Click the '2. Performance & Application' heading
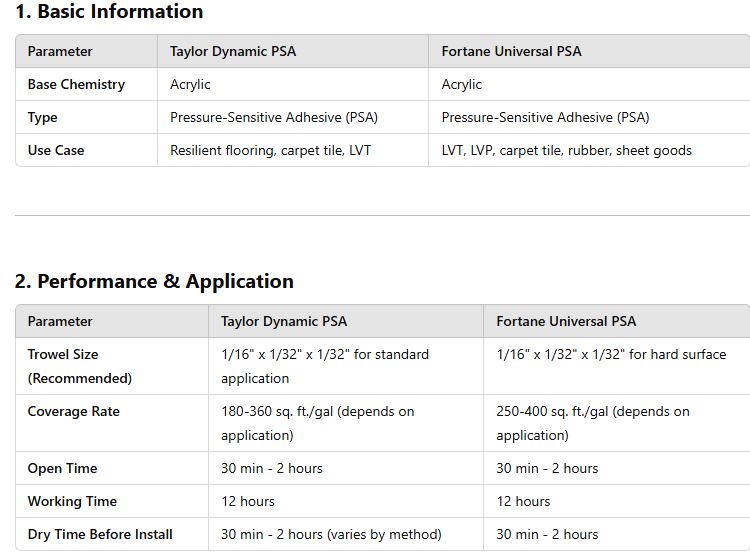The height and width of the screenshot is (555, 750). 154,281
